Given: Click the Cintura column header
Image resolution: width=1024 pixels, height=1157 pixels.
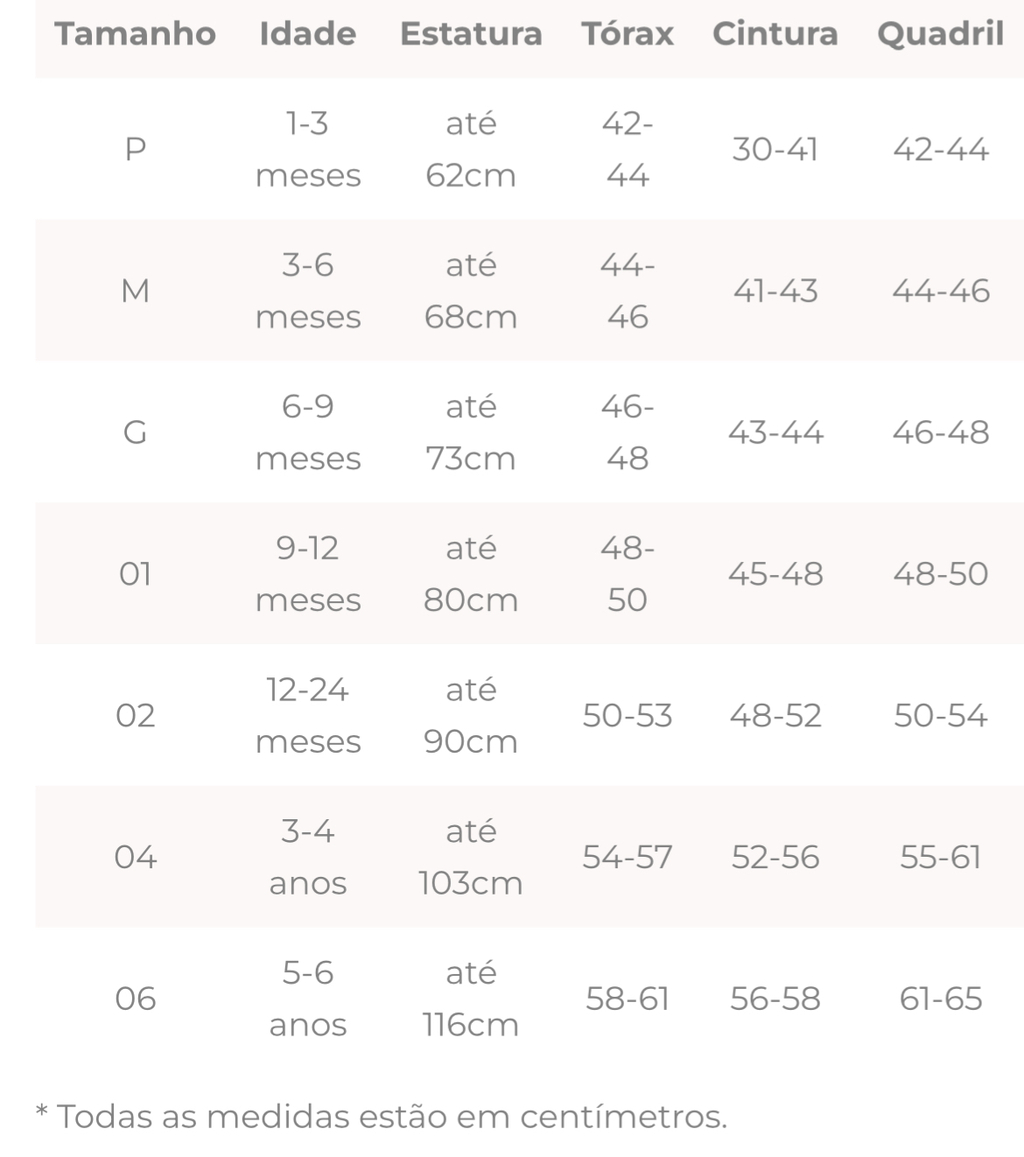Looking at the screenshot, I should point(775,34).
